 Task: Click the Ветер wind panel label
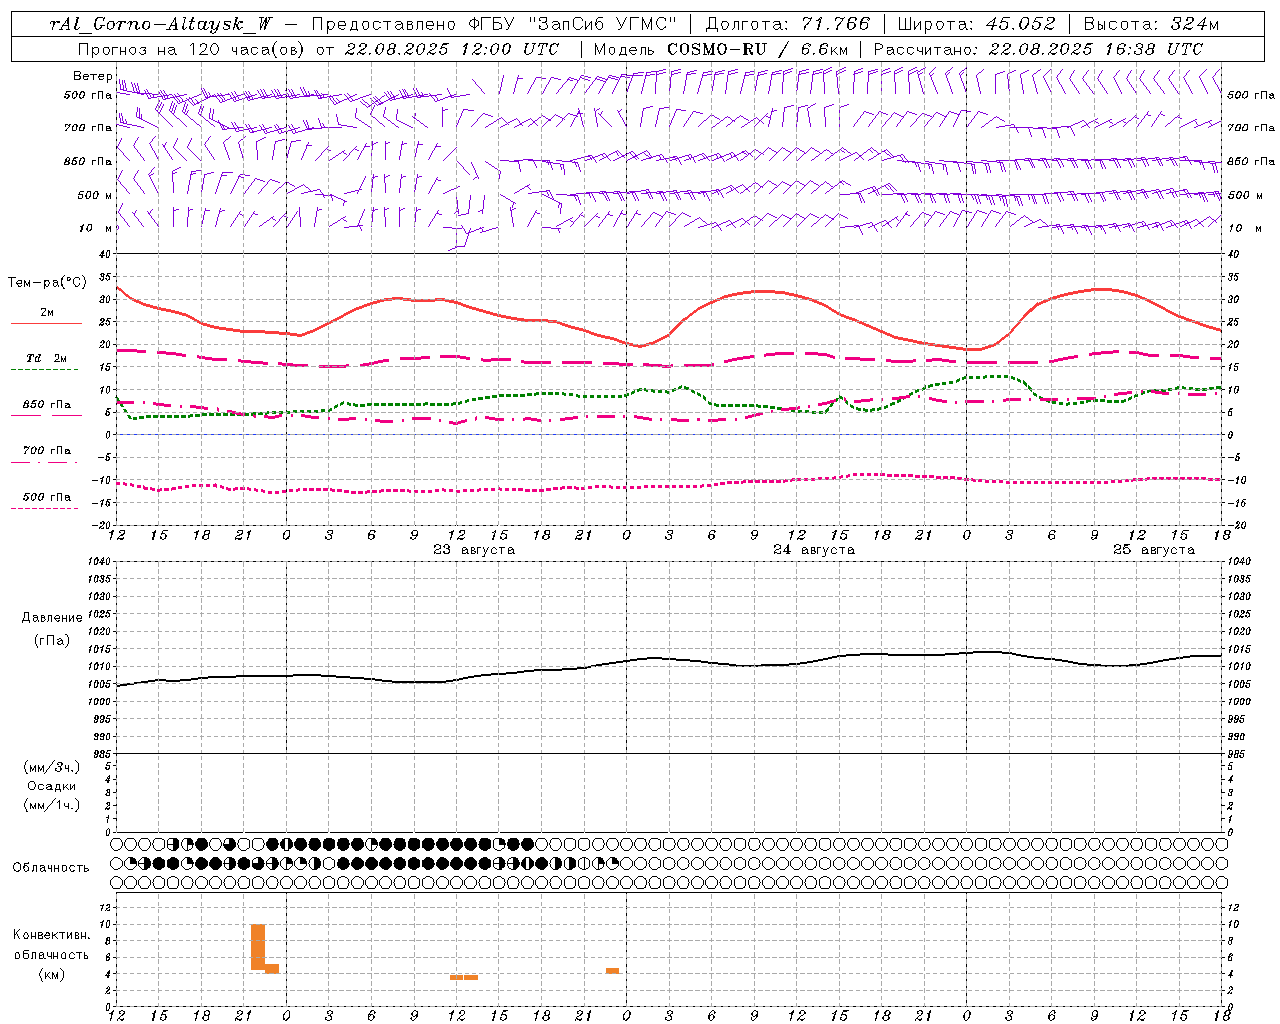92,76
